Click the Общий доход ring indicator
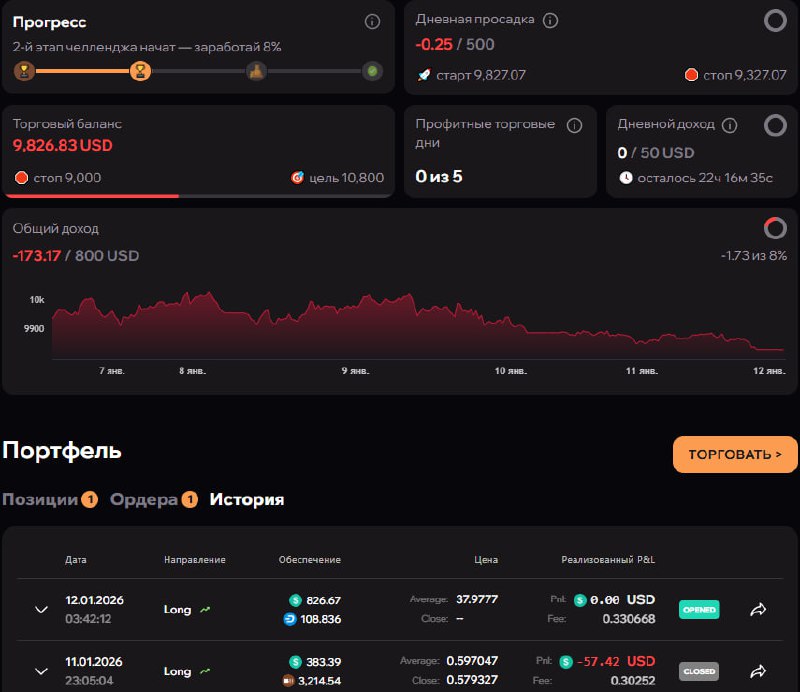 (775, 228)
